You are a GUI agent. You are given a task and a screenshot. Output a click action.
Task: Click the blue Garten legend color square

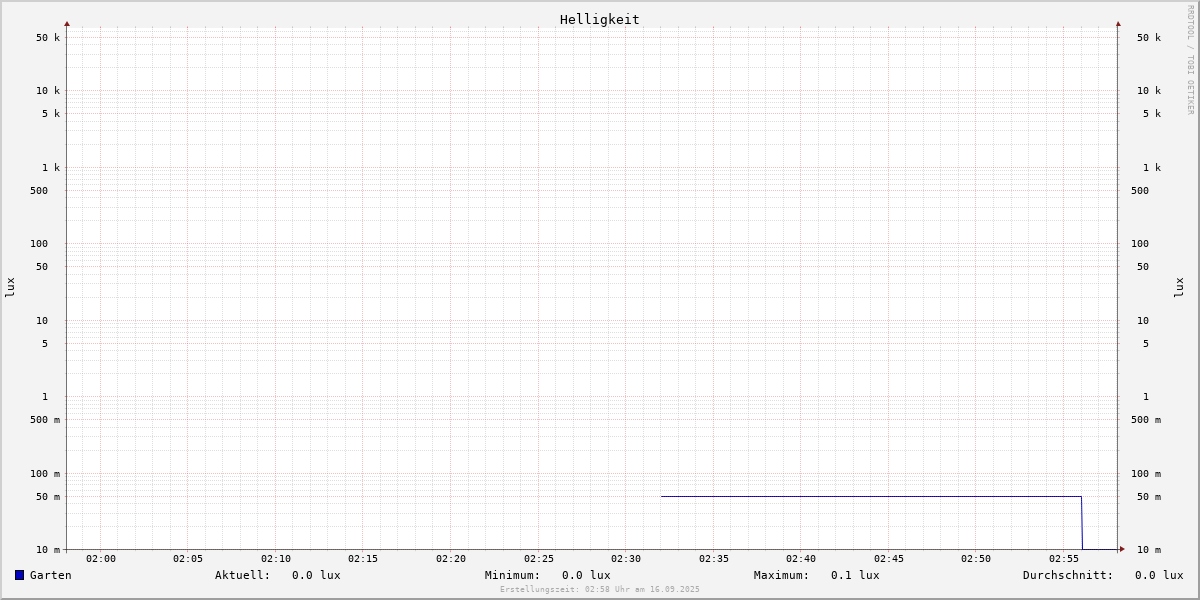pos(19,575)
